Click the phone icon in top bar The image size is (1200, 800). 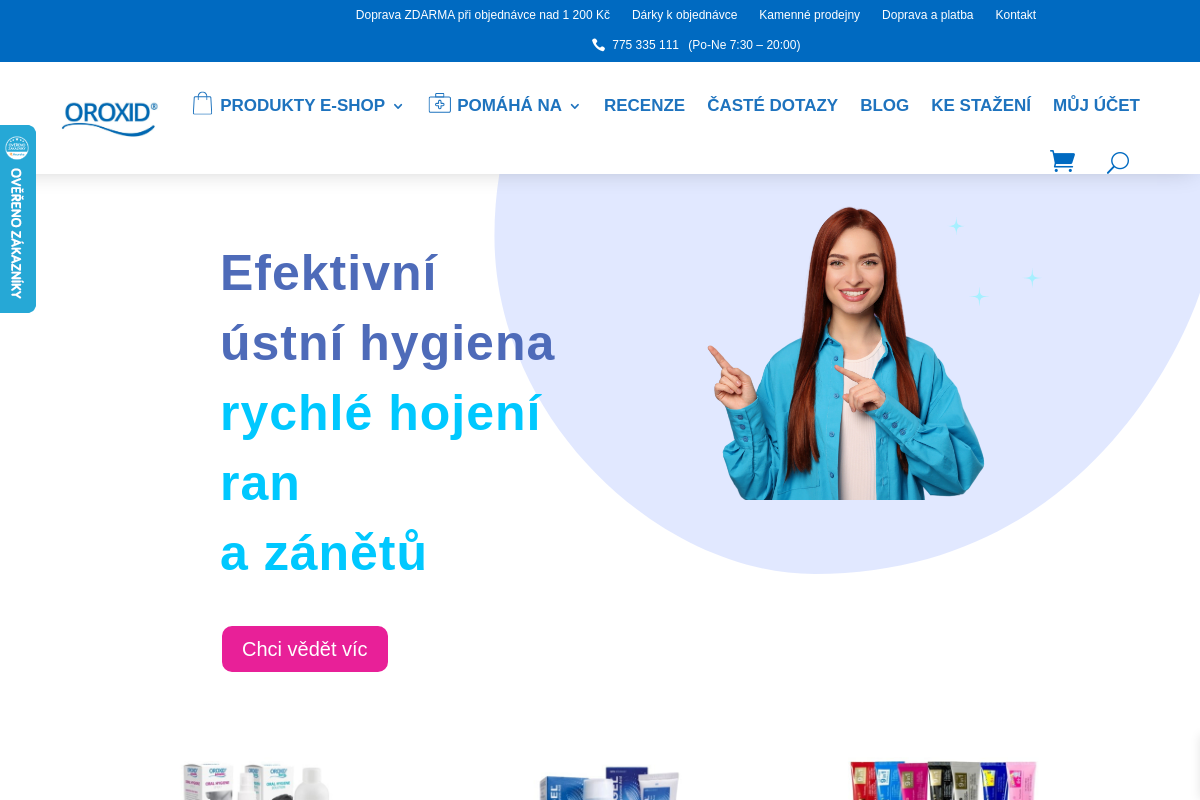[x=598, y=45]
